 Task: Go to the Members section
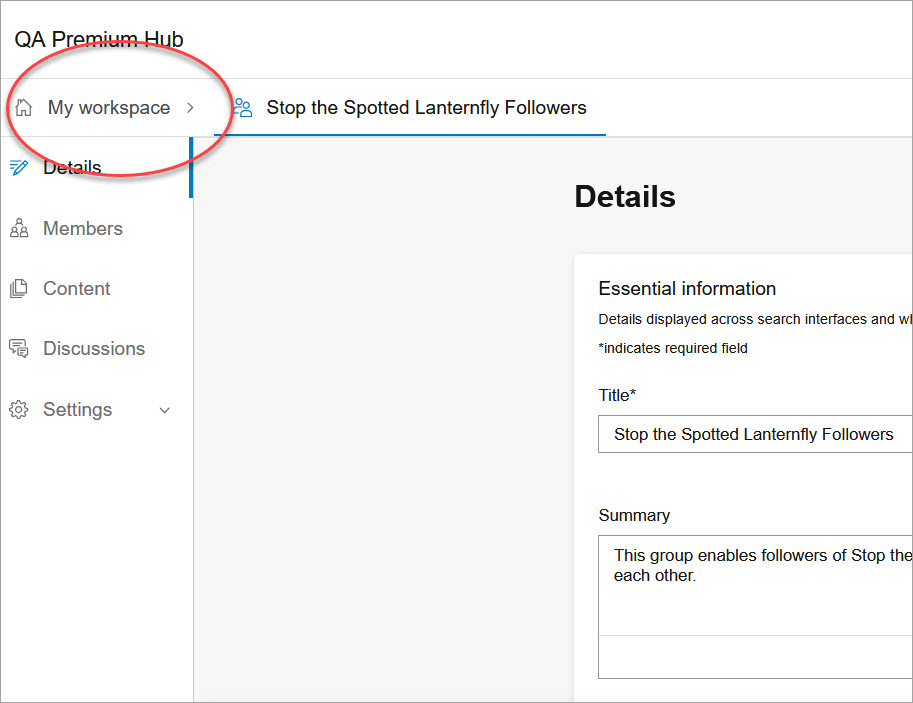83,229
